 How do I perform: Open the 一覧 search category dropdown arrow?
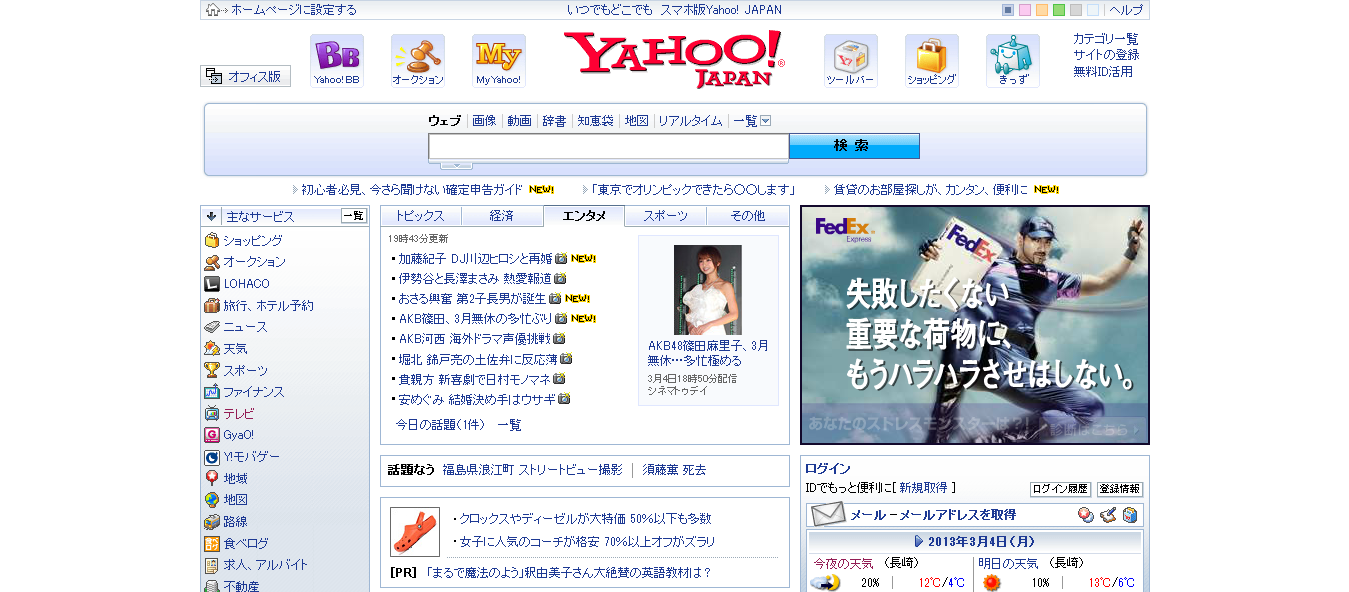point(766,121)
